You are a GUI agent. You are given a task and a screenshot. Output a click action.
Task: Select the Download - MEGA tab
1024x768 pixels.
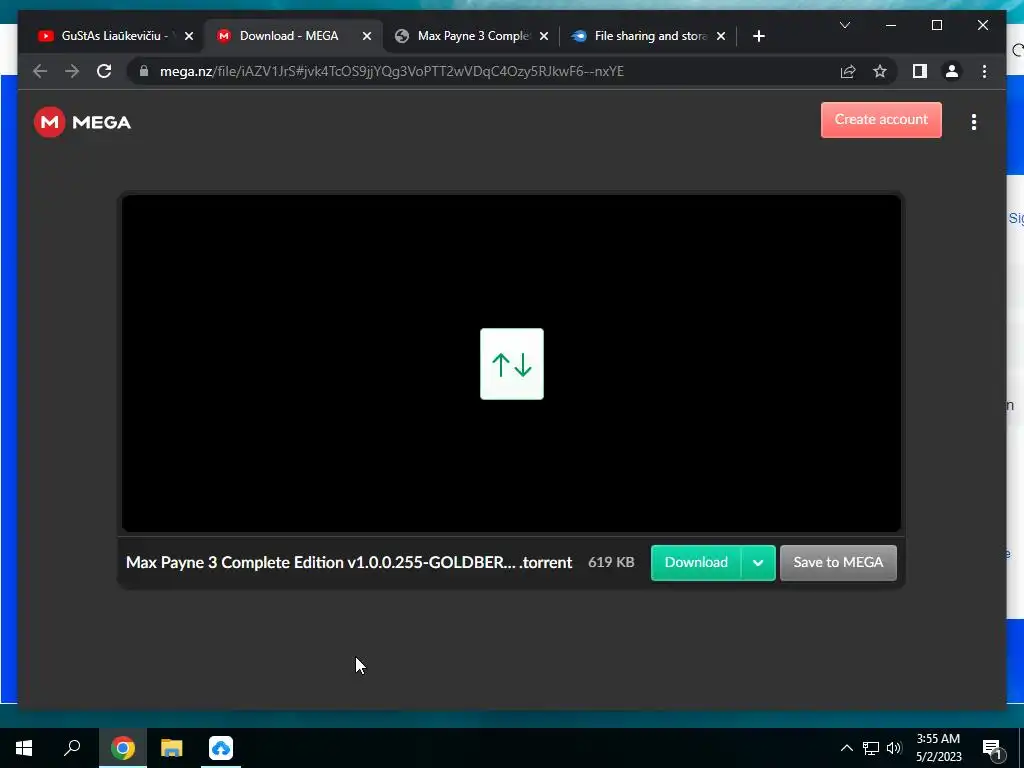point(289,36)
